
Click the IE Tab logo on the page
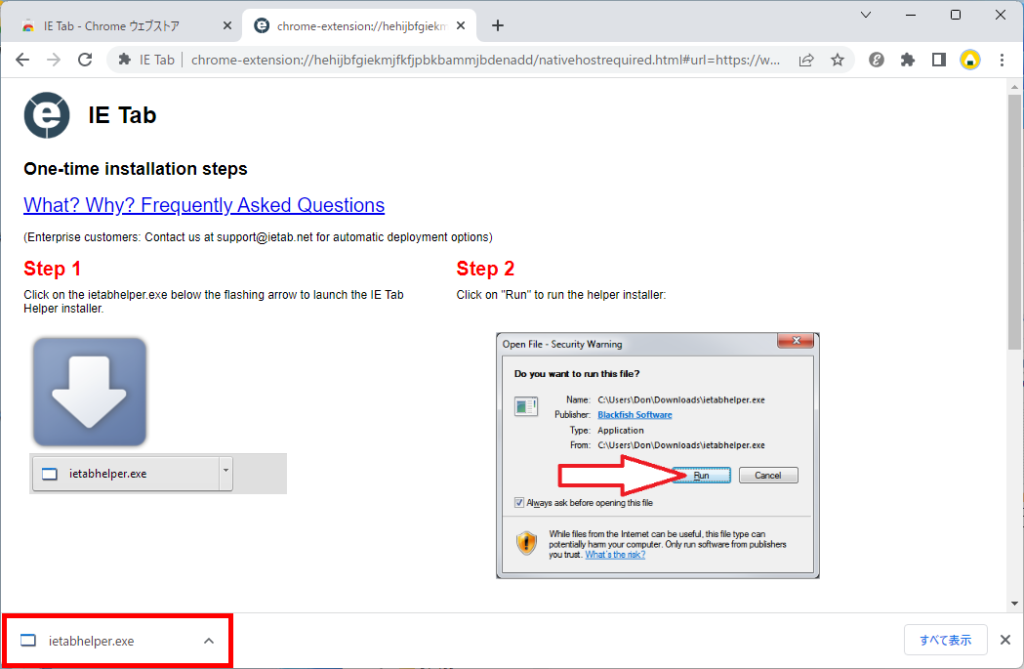(44, 115)
